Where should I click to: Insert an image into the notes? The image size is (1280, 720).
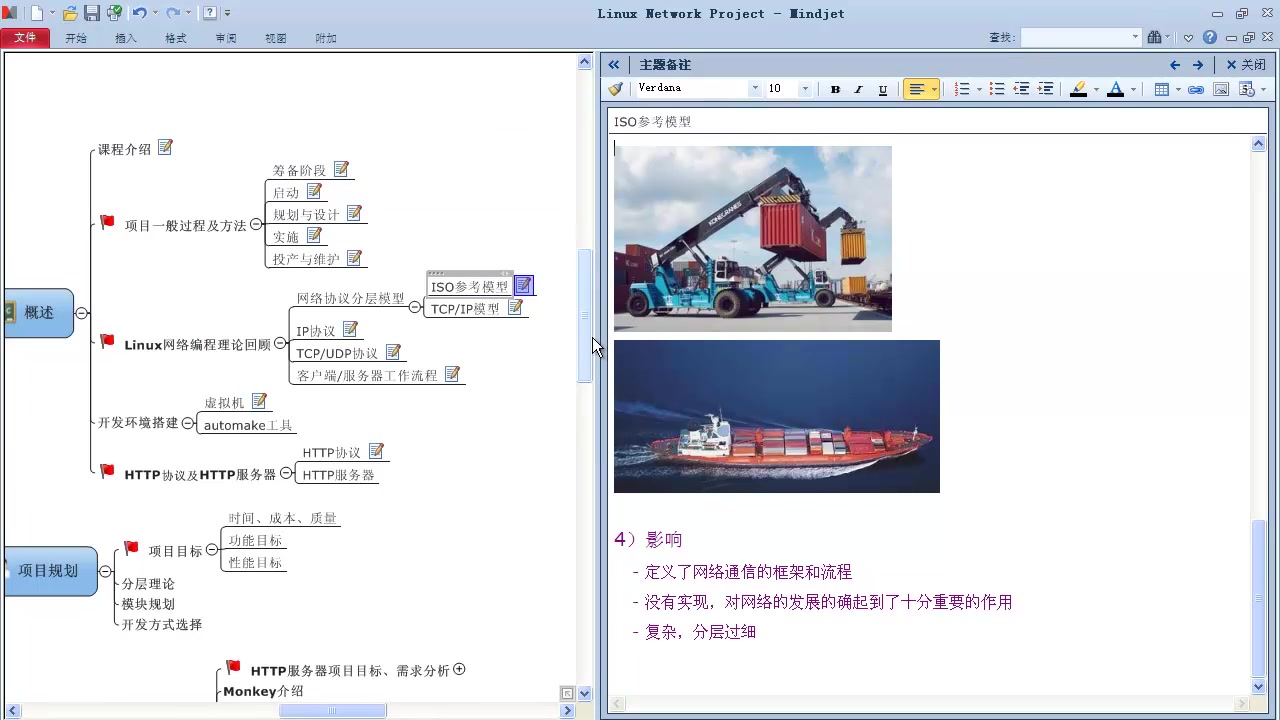pyautogui.click(x=1221, y=89)
